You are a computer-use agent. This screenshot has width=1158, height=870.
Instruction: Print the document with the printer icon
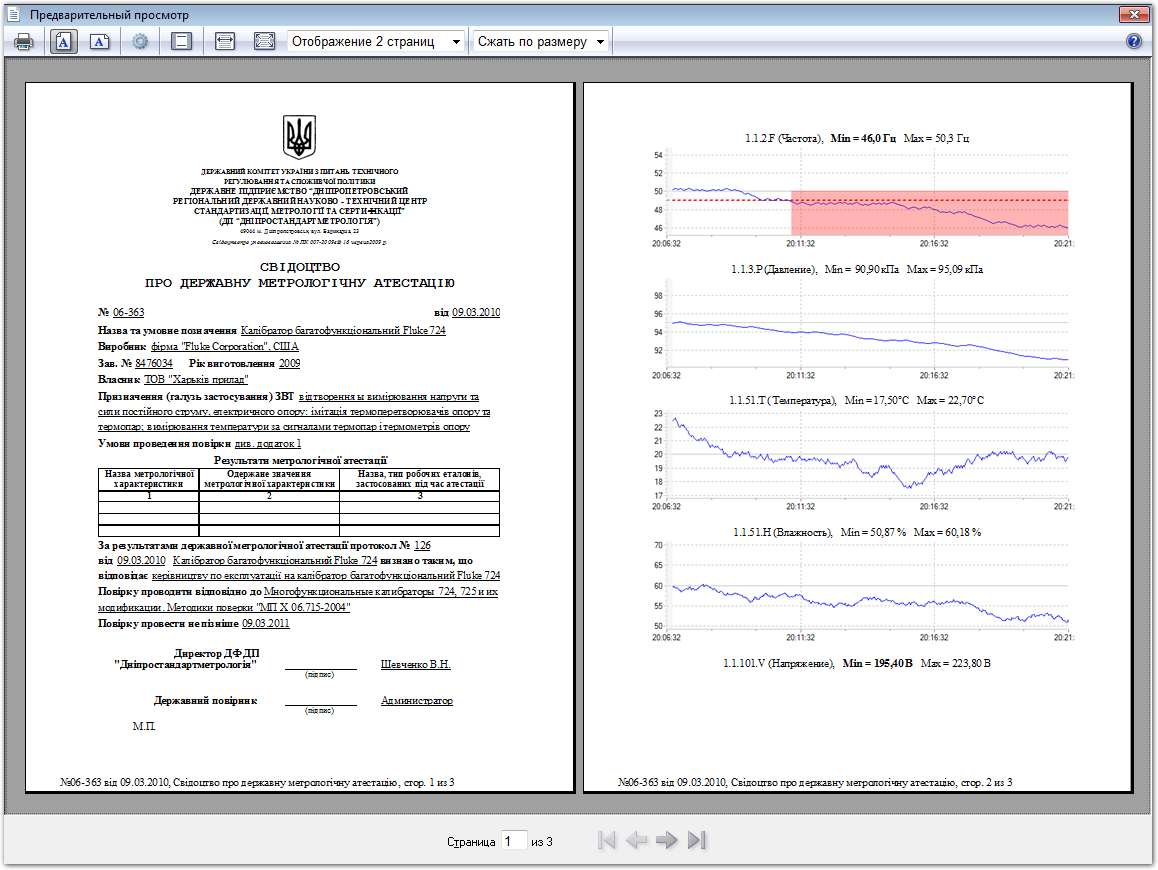[x=24, y=41]
